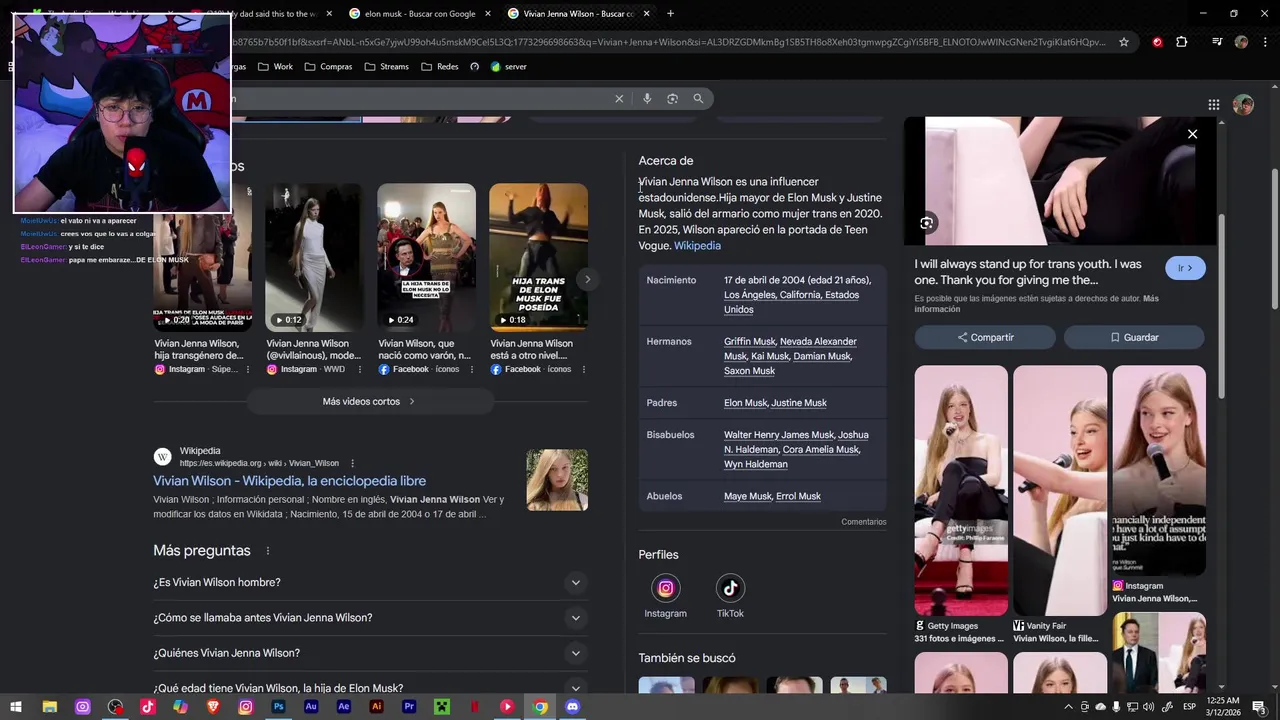The height and width of the screenshot is (720, 1280).
Task: Open 'Vivian Wilson - Wikipedia, la enciclopedia libre'
Action: 289,481
